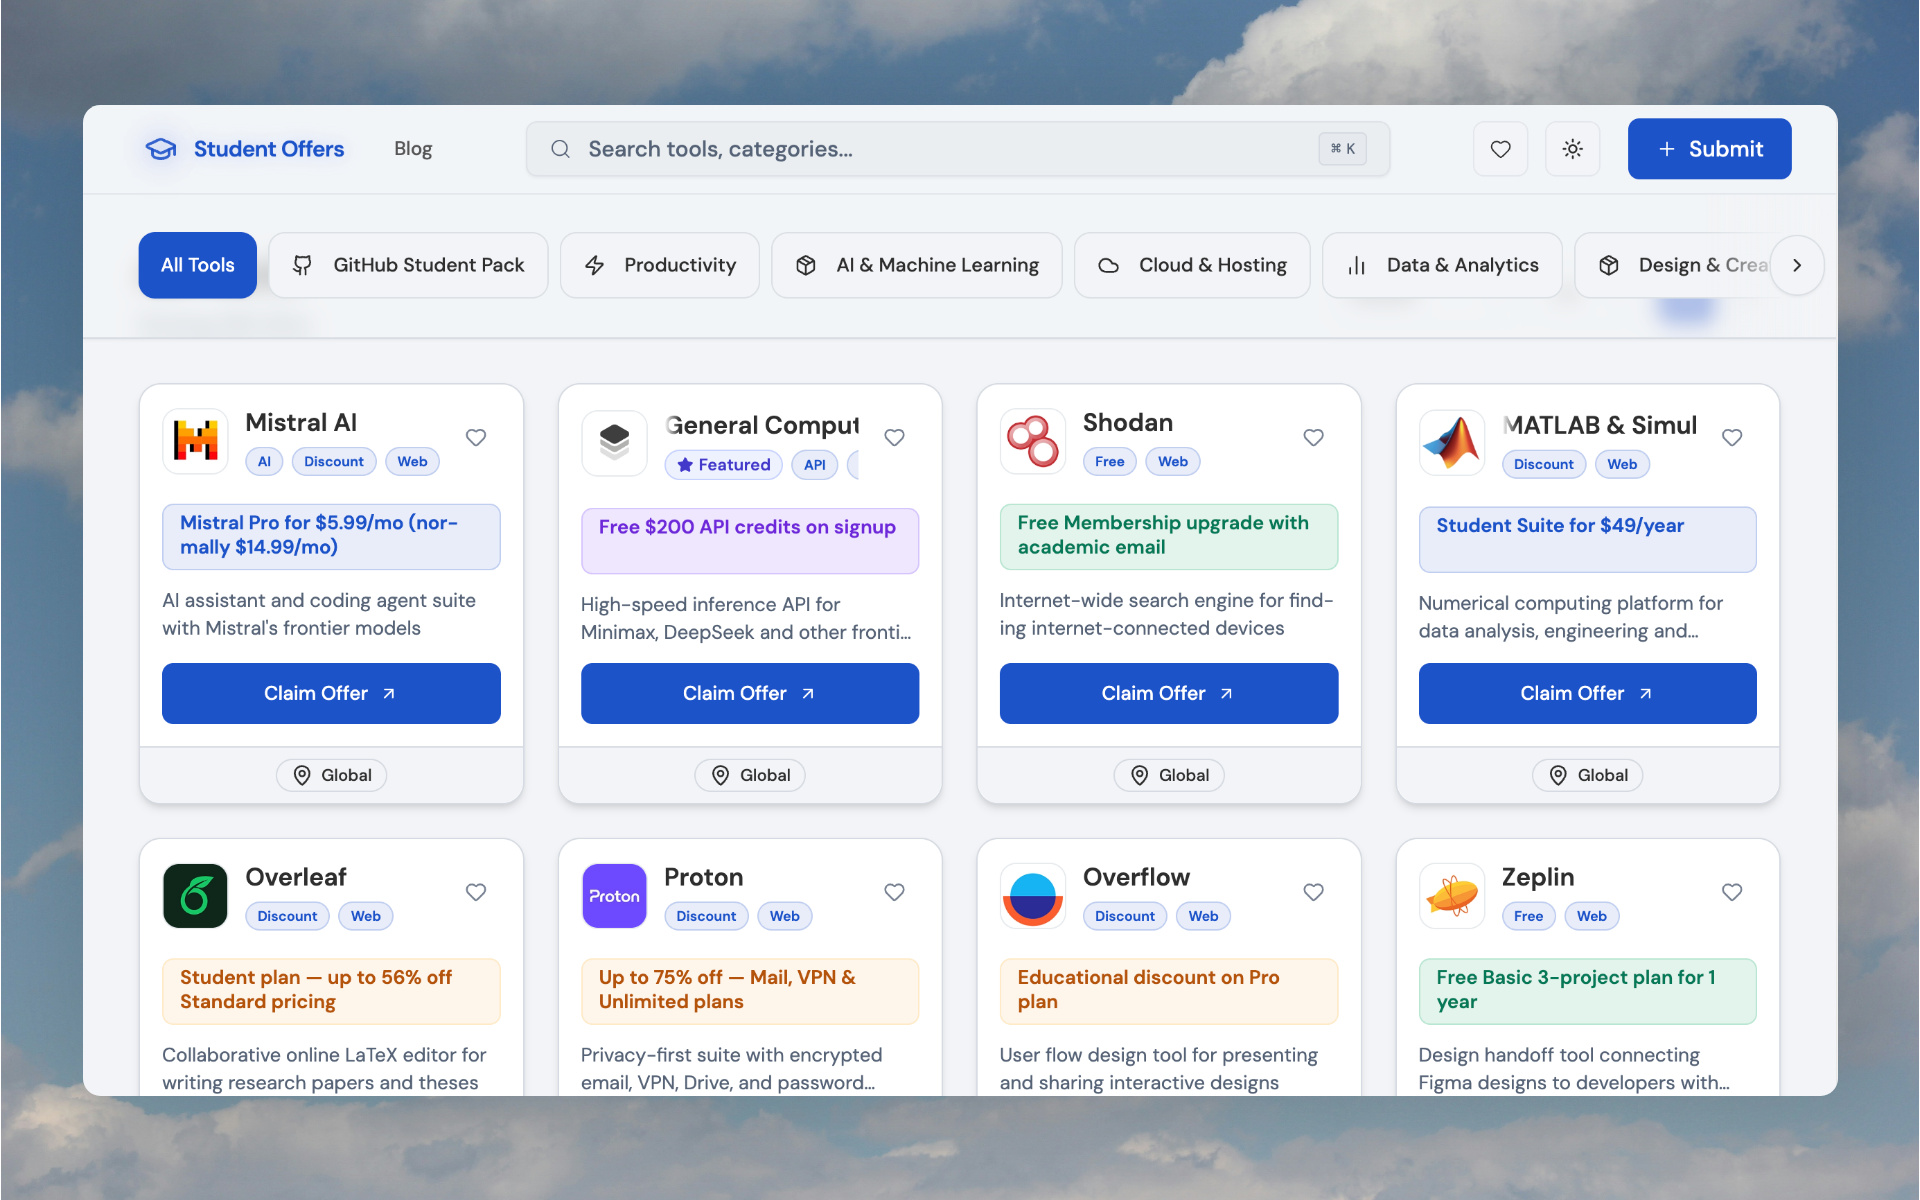Click the Shodan logo

tap(1032, 441)
